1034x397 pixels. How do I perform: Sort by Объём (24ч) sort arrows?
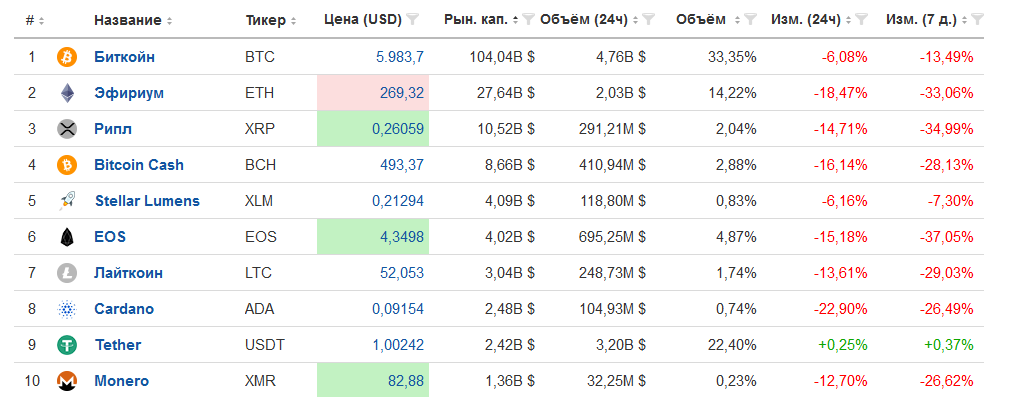[635, 20]
